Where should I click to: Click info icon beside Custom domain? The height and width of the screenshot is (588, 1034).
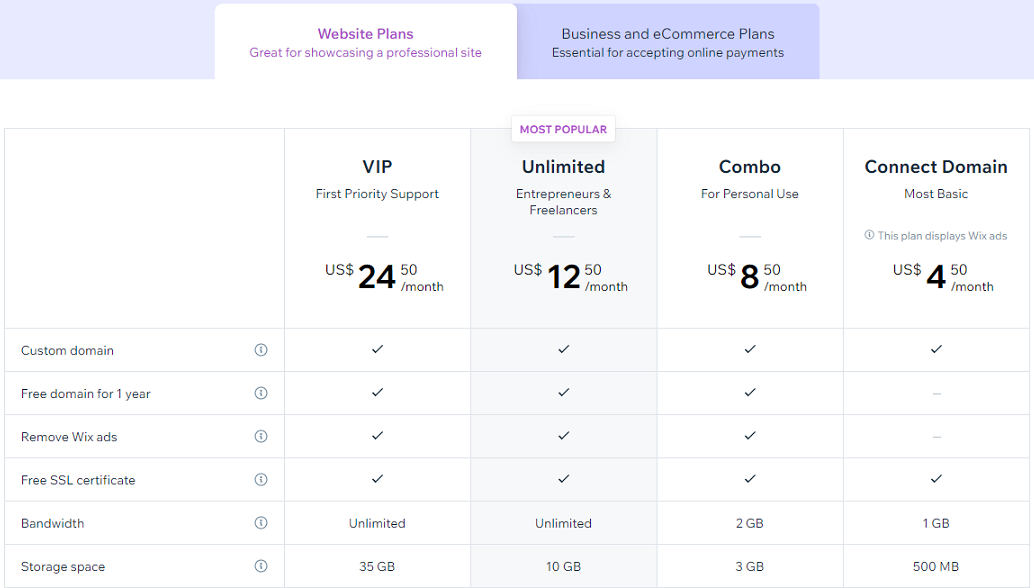click(261, 350)
